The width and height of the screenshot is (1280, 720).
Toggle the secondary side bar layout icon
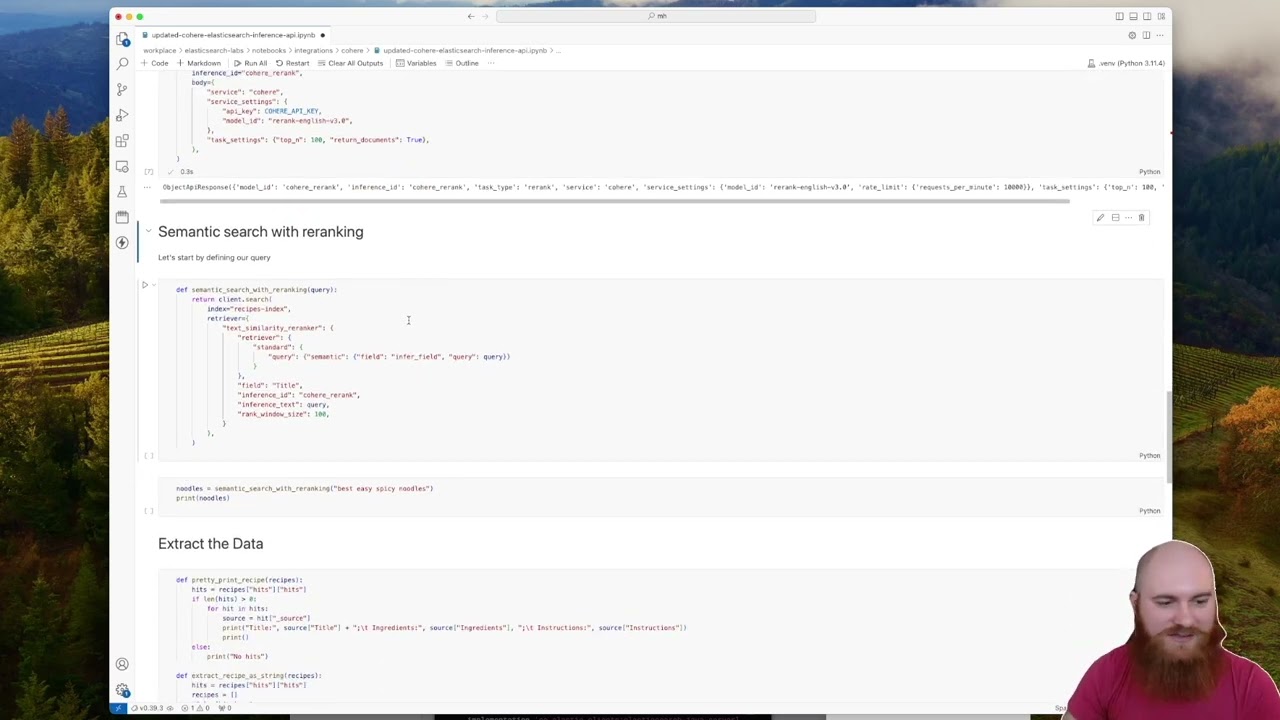click(x=1147, y=16)
